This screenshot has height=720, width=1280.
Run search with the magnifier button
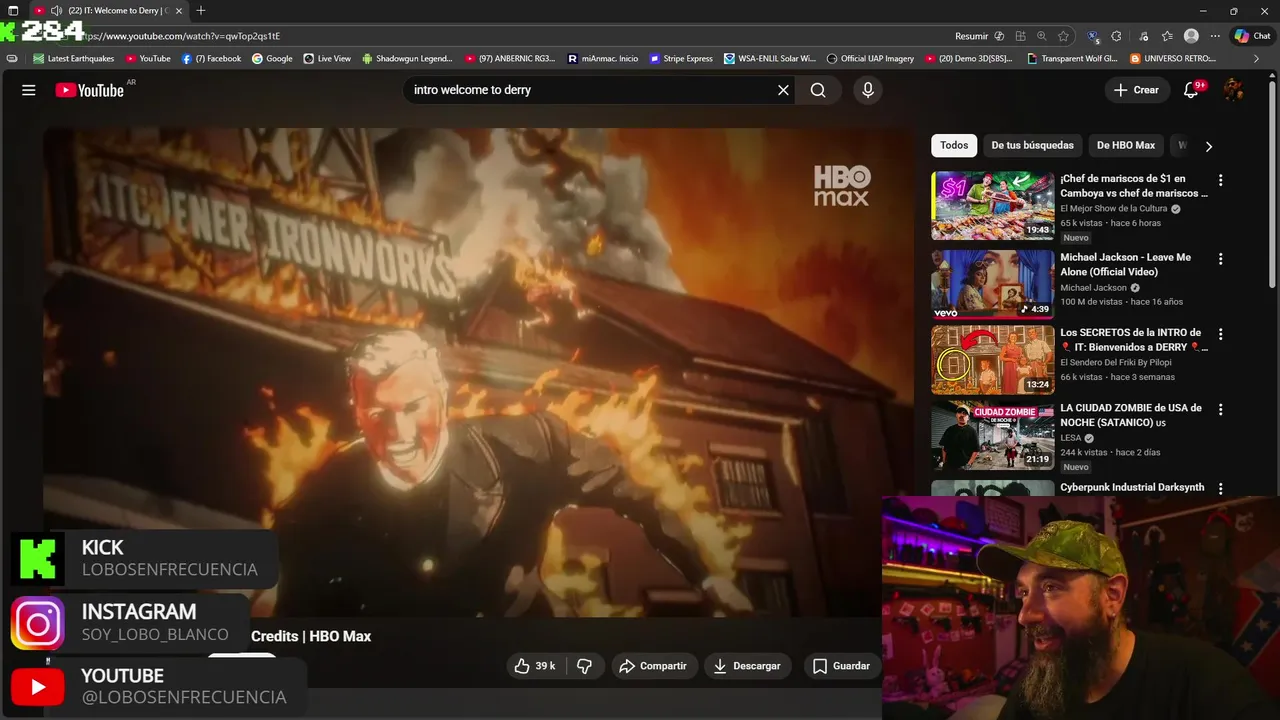(818, 90)
